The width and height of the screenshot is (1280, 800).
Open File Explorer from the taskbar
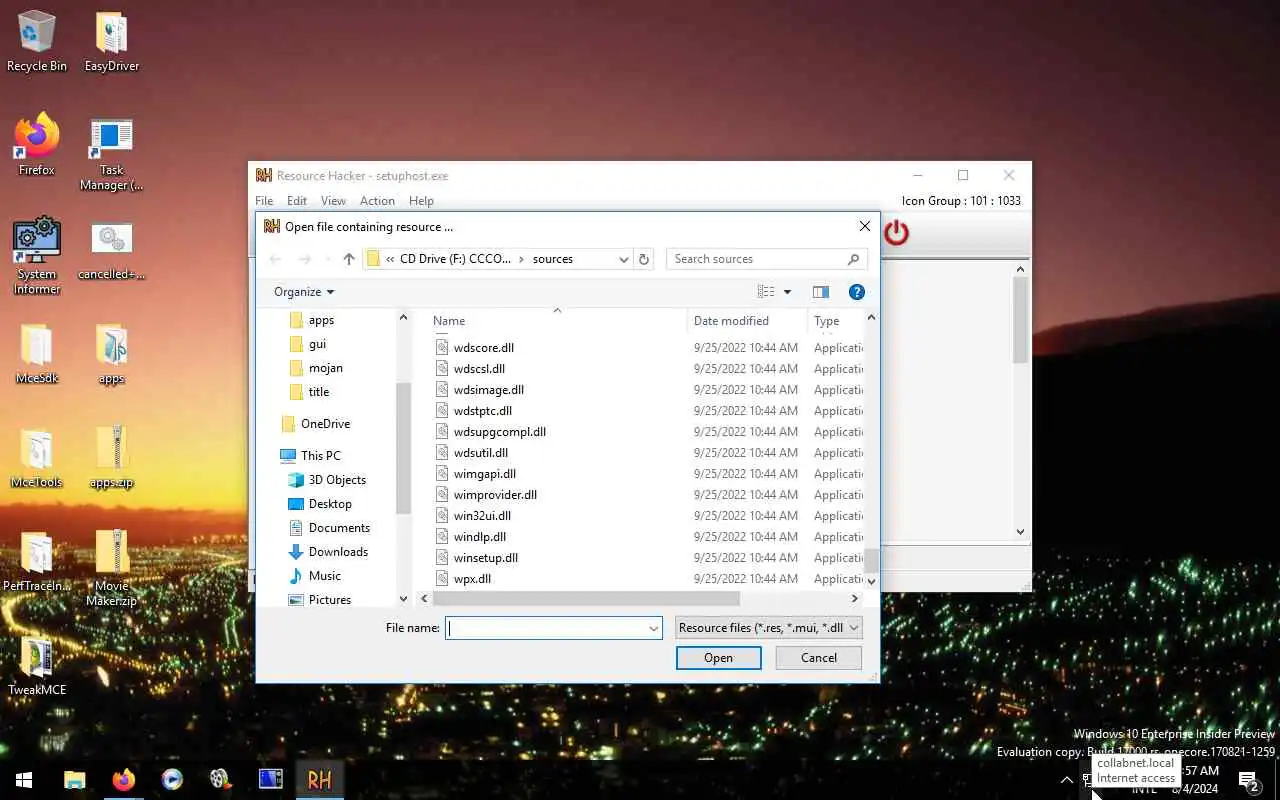pos(75,779)
